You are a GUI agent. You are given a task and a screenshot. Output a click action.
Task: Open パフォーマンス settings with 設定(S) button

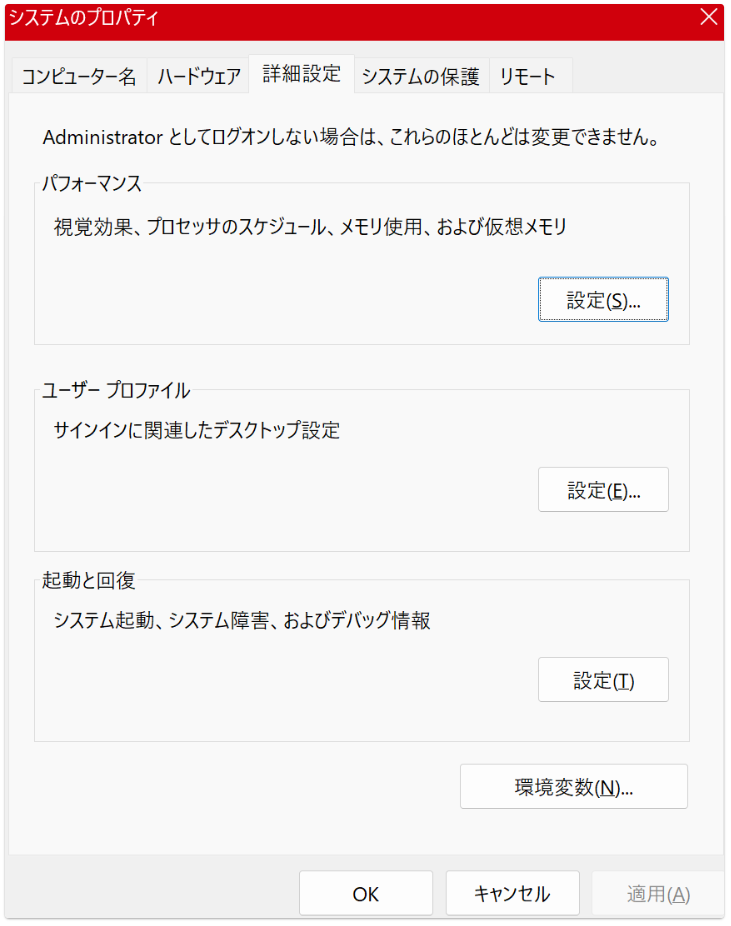[x=603, y=300]
